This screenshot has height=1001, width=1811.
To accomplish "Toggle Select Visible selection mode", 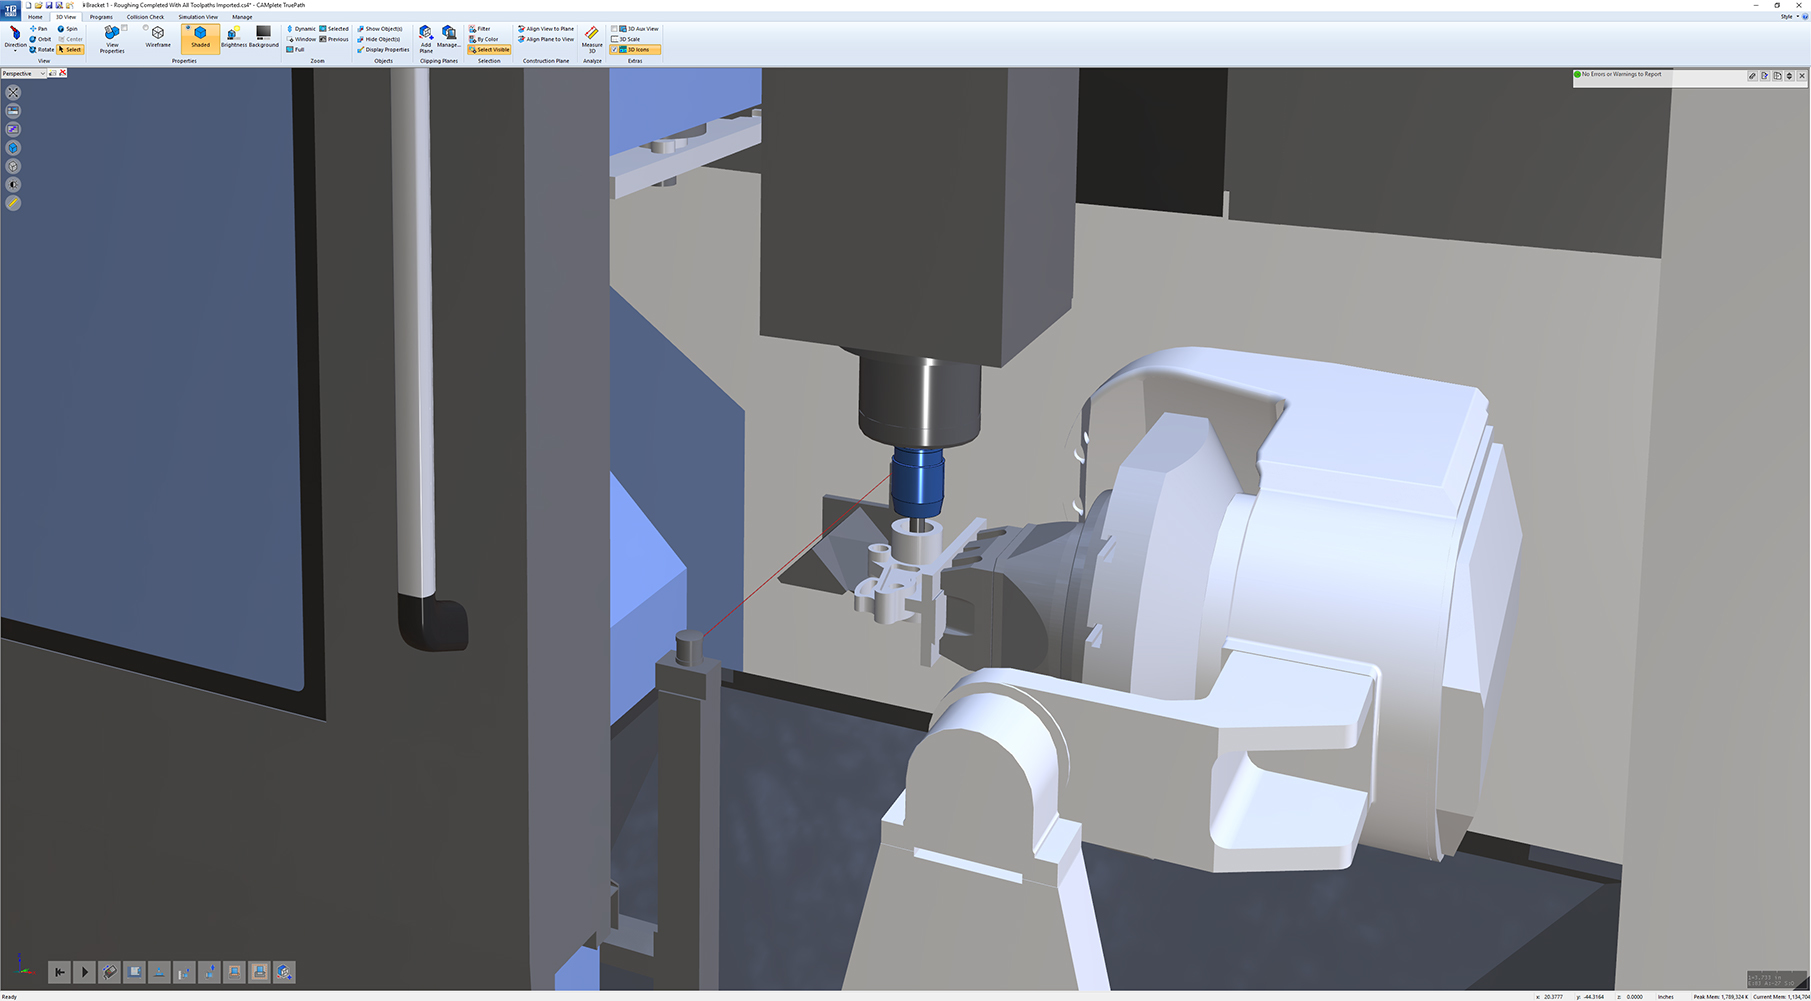I will (489, 49).
